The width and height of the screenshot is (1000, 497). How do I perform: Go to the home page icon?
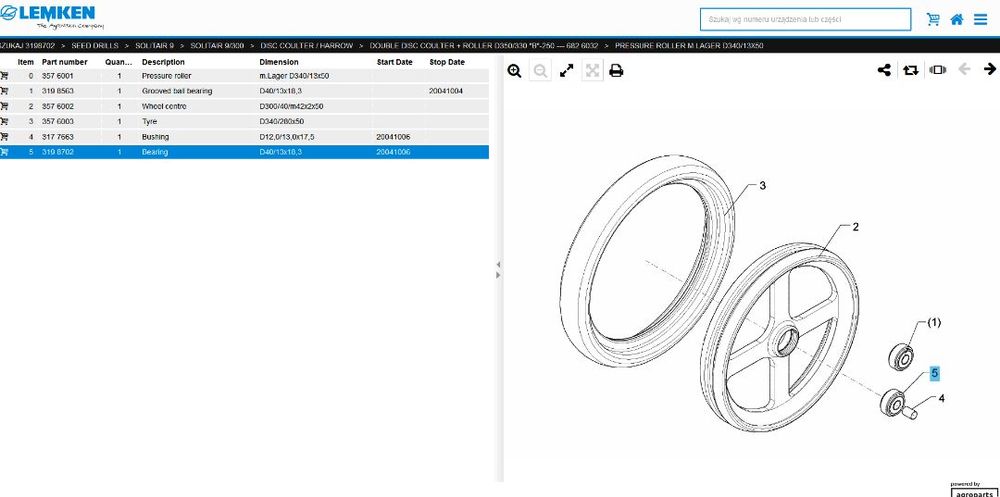(x=957, y=19)
